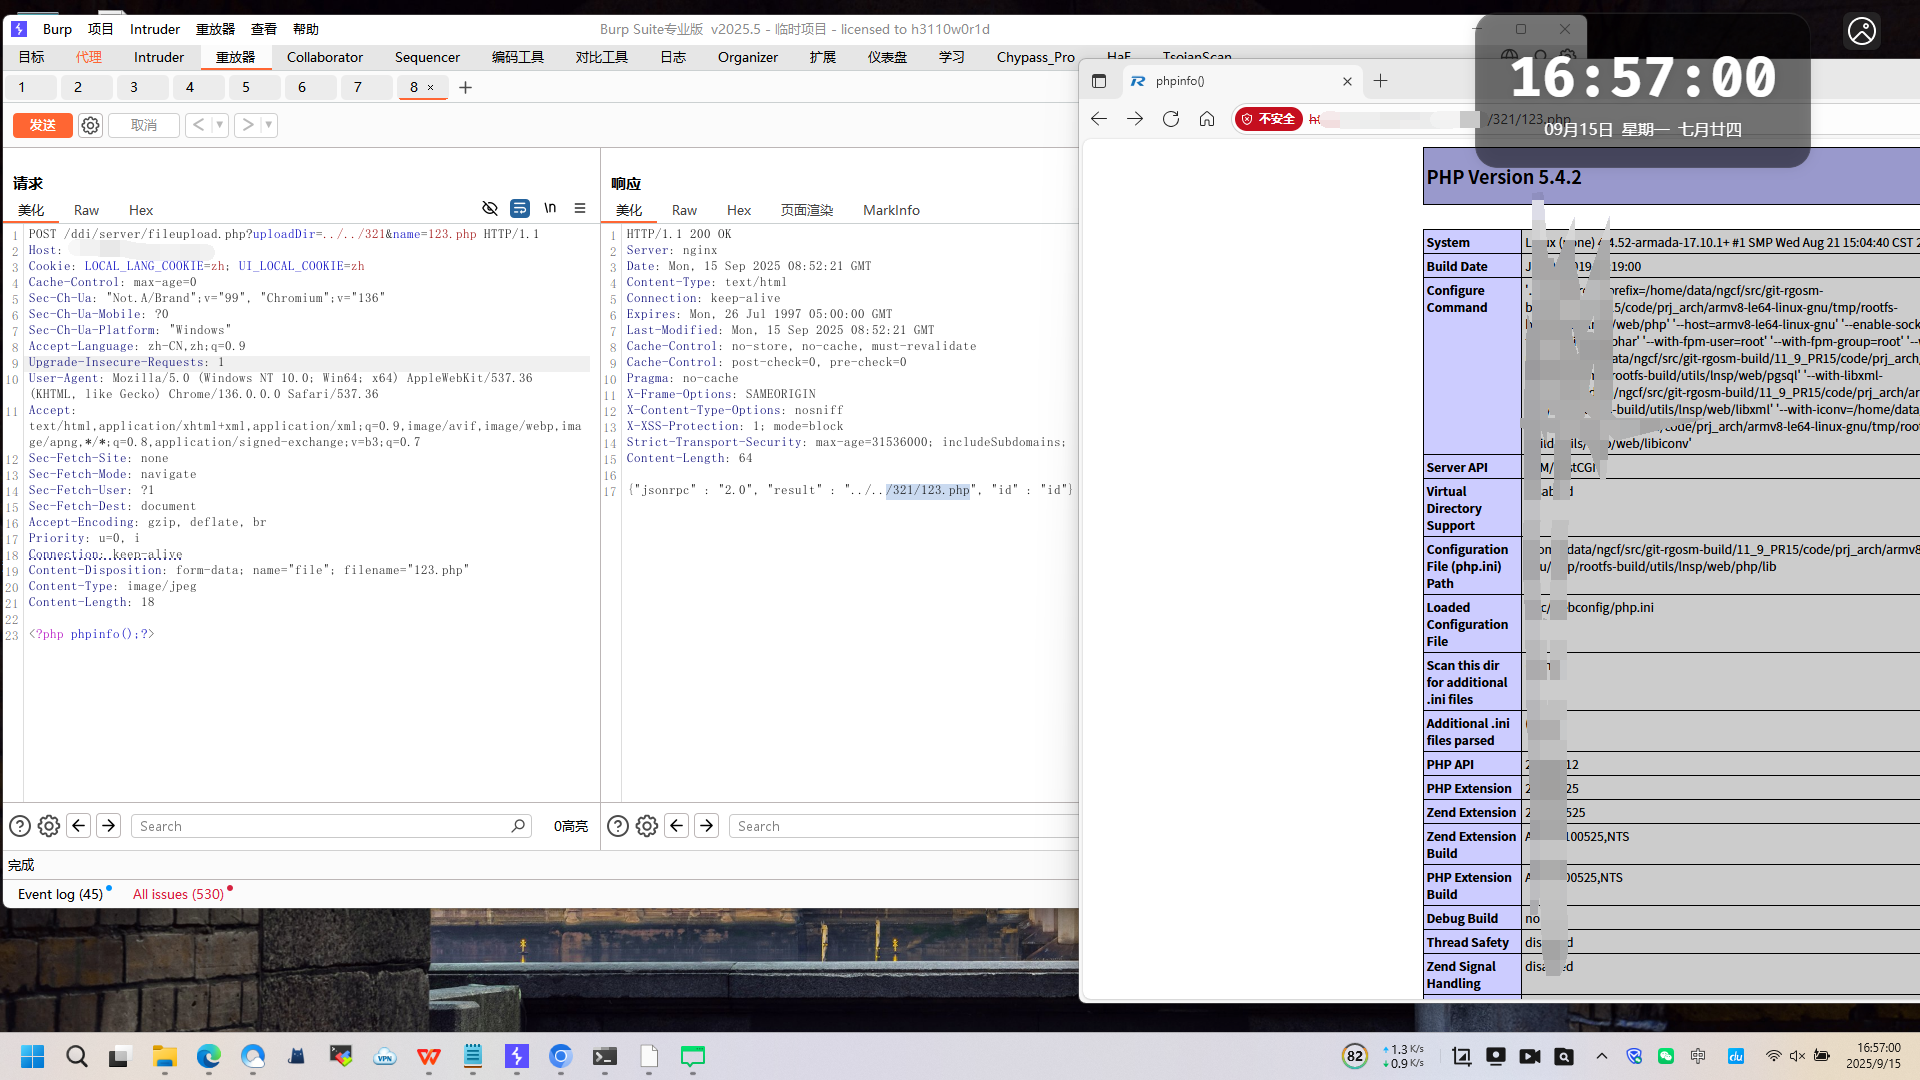Screen dimensions: 1920x1080
Task: Open All issues (530) link
Action: click(178, 894)
